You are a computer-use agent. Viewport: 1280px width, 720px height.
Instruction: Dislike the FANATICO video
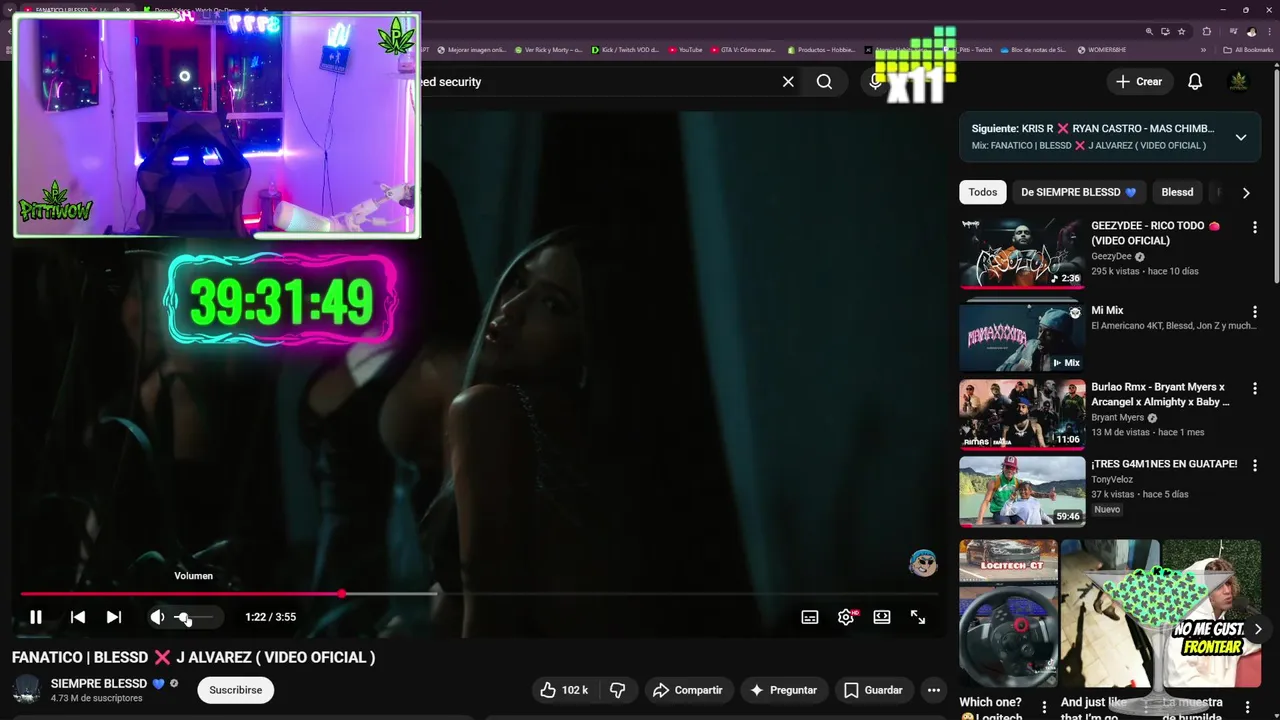(617, 690)
